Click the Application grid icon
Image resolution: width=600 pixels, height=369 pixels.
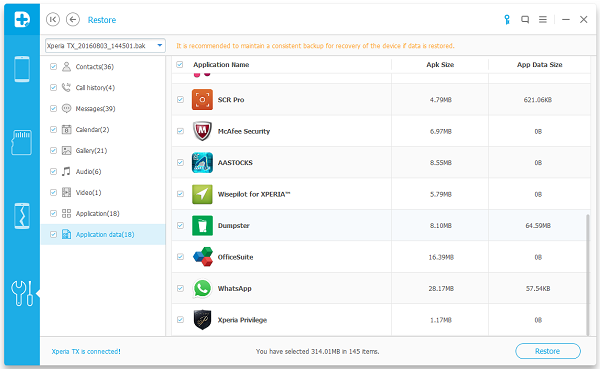67,213
